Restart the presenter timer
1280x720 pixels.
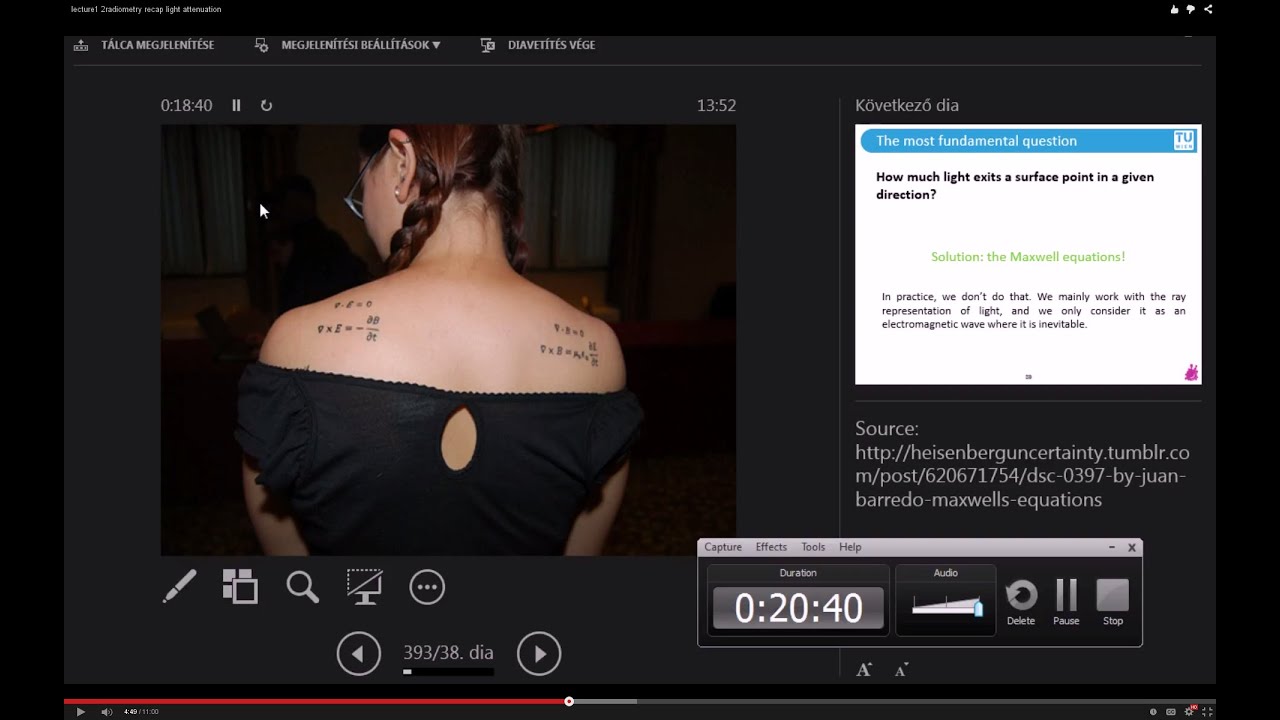coord(266,105)
